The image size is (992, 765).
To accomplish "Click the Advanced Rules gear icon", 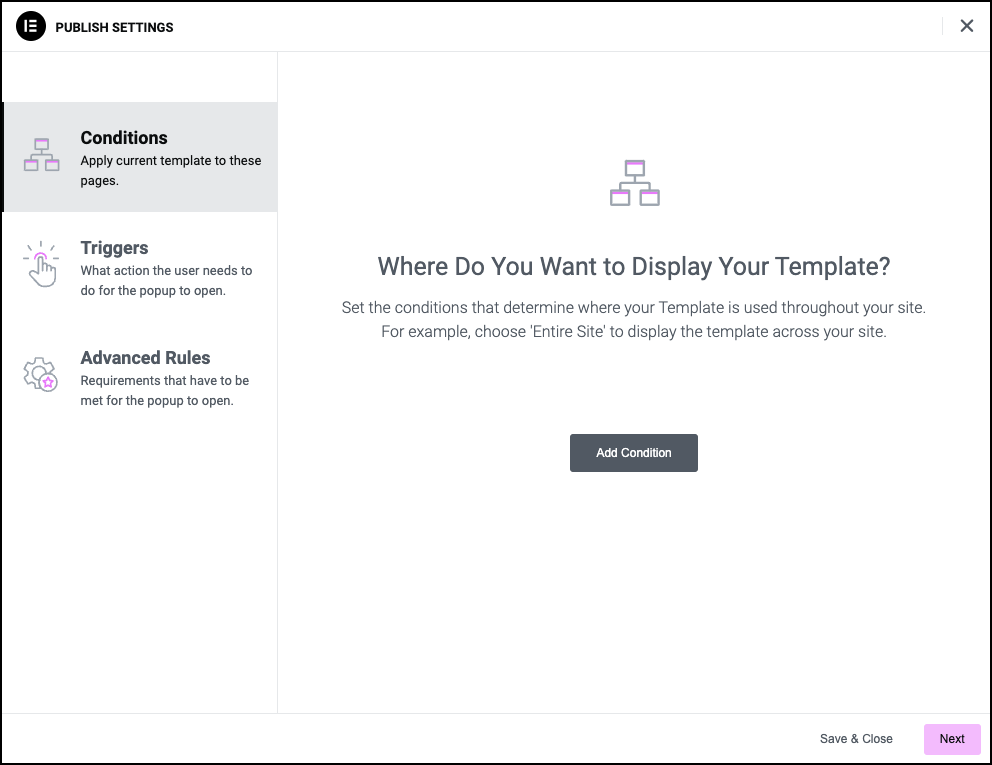I will (40, 375).
